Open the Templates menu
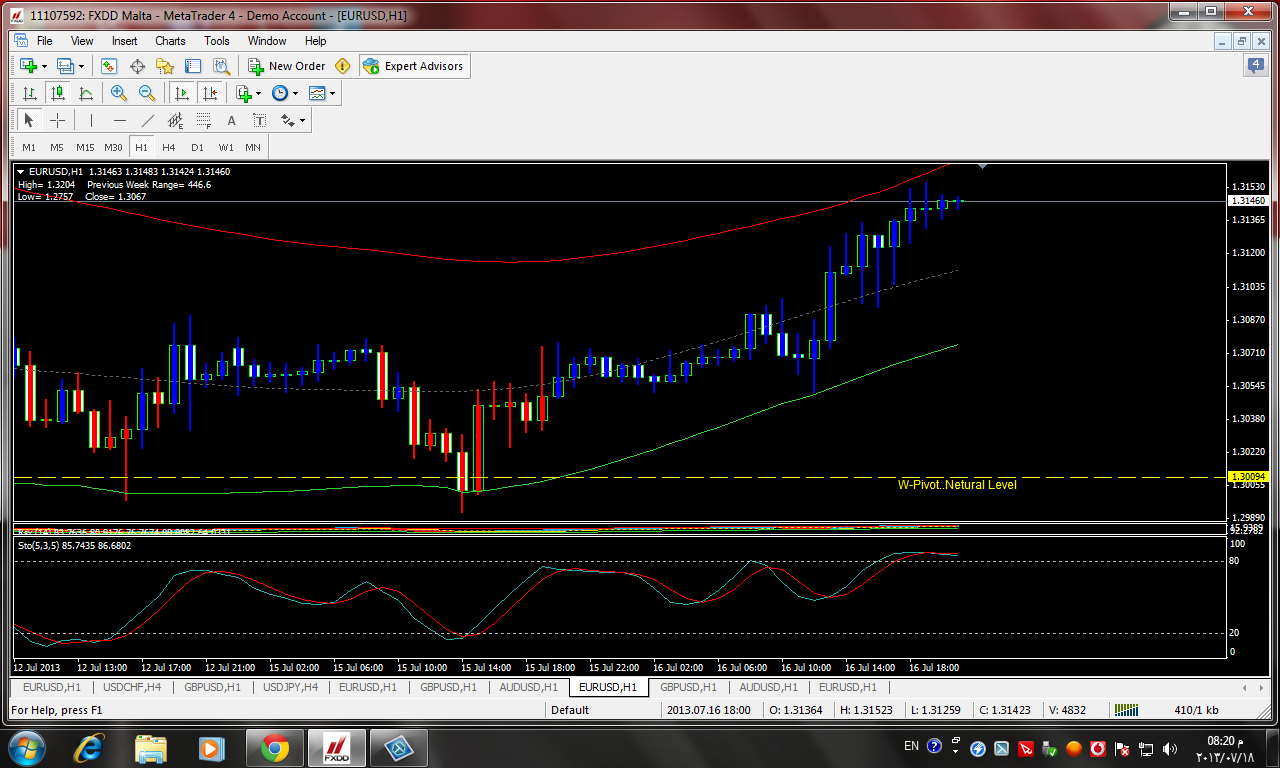Viewport: 1280px width, 768px height. [x=317, y=93]
